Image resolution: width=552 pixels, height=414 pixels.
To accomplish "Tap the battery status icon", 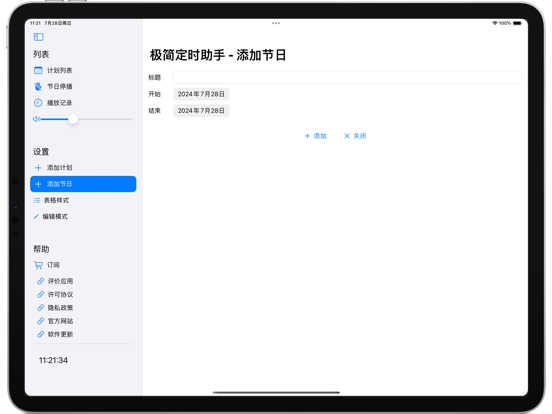I will [x=517, y=23].
